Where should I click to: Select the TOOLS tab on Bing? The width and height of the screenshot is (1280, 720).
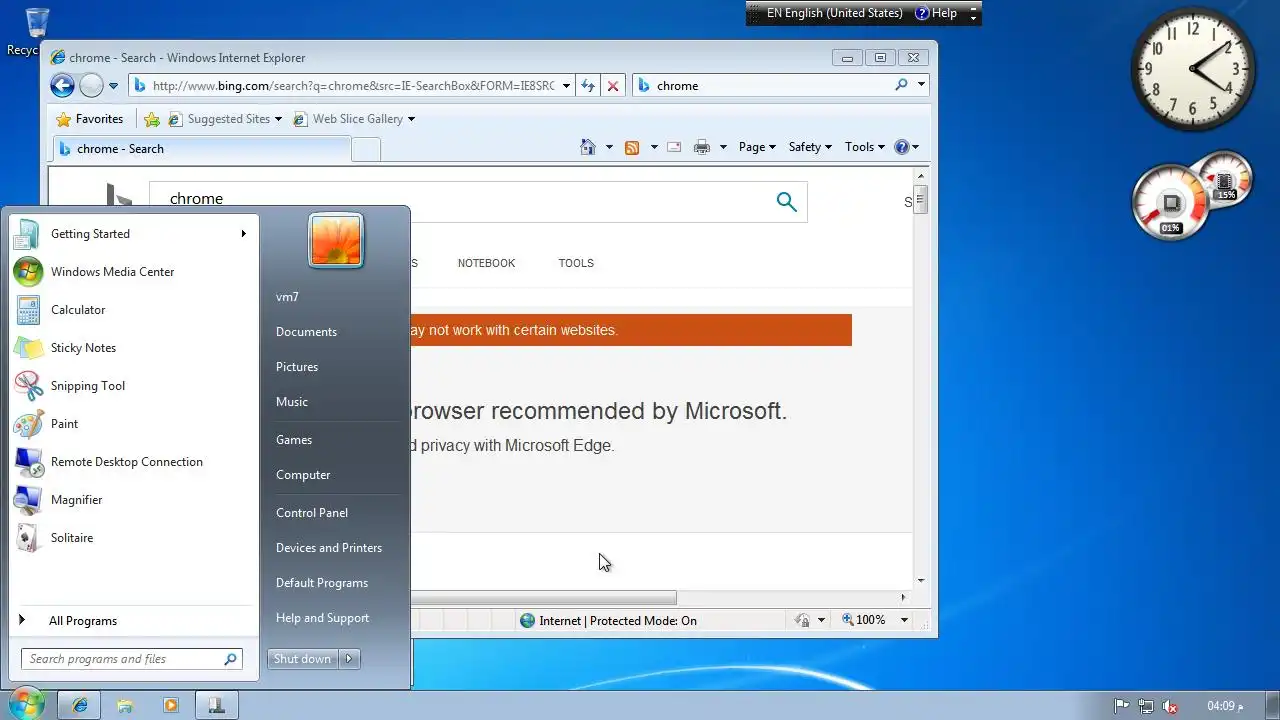[576, 263]
